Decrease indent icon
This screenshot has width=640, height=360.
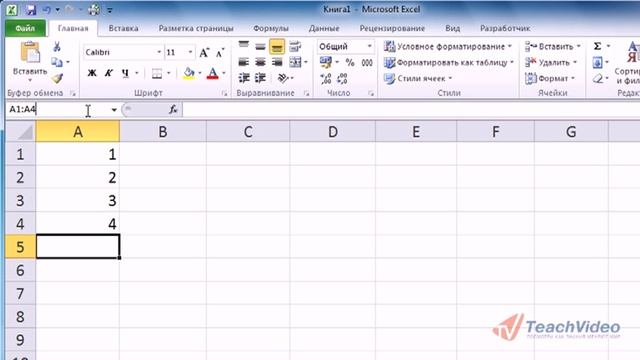pos(244,78)
